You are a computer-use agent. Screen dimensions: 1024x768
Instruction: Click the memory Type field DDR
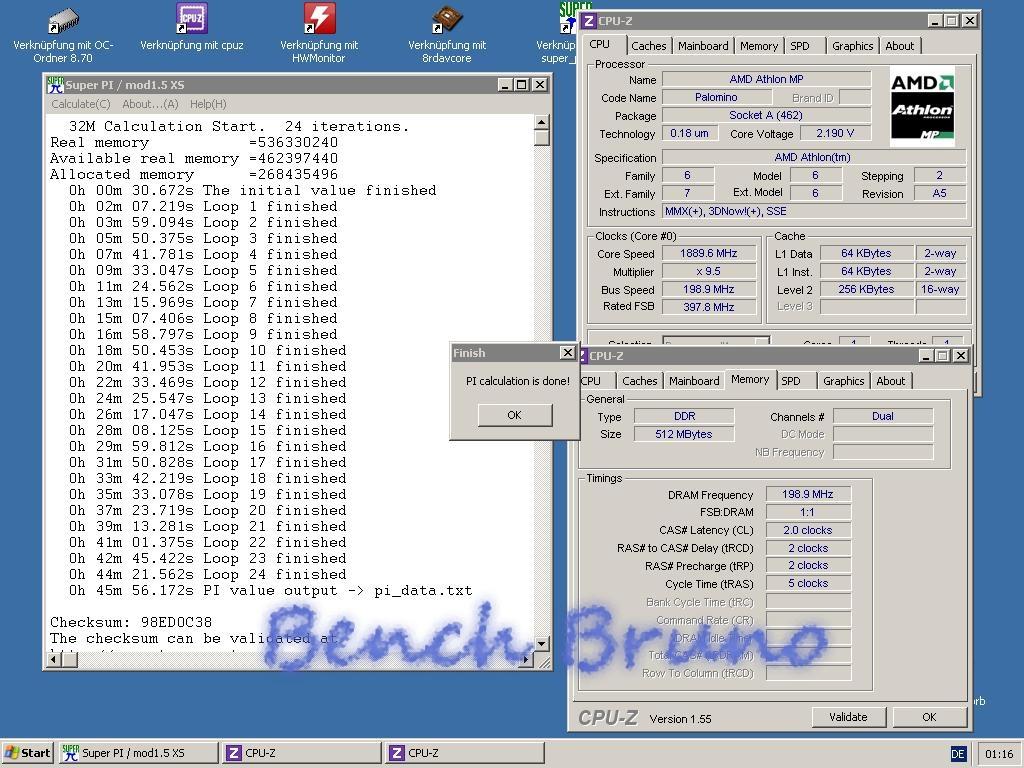pos(684,416)
